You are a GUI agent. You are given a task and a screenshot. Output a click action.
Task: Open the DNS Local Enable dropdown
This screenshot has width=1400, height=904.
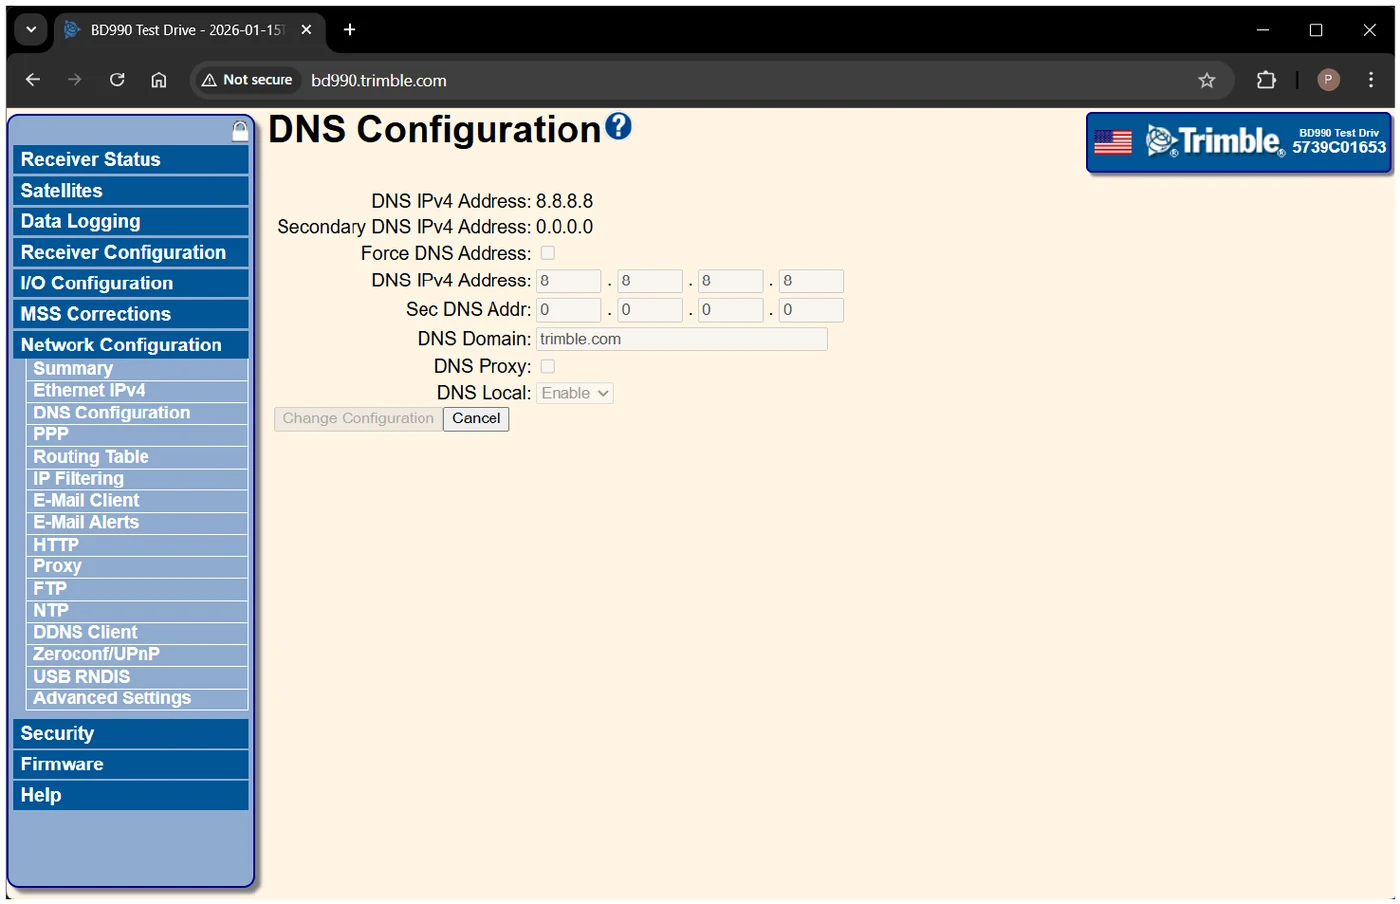pyautogui.click(x=575, y=393)
